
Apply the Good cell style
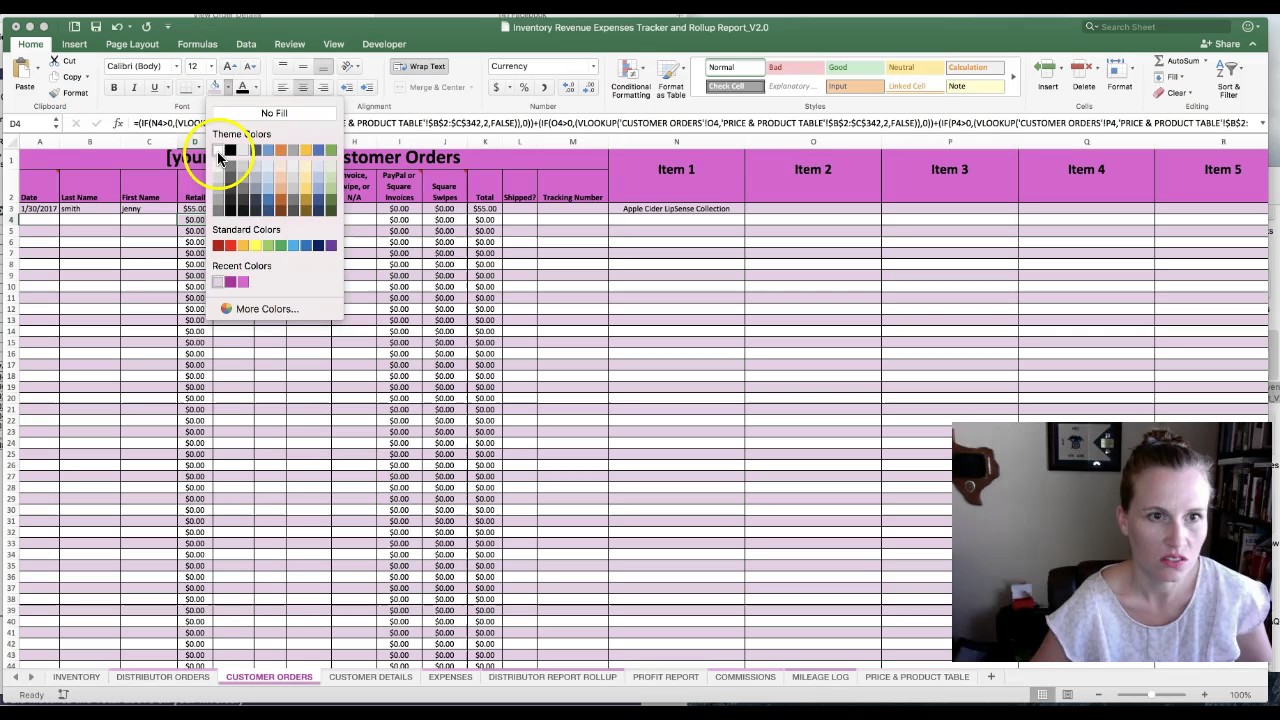854,67
